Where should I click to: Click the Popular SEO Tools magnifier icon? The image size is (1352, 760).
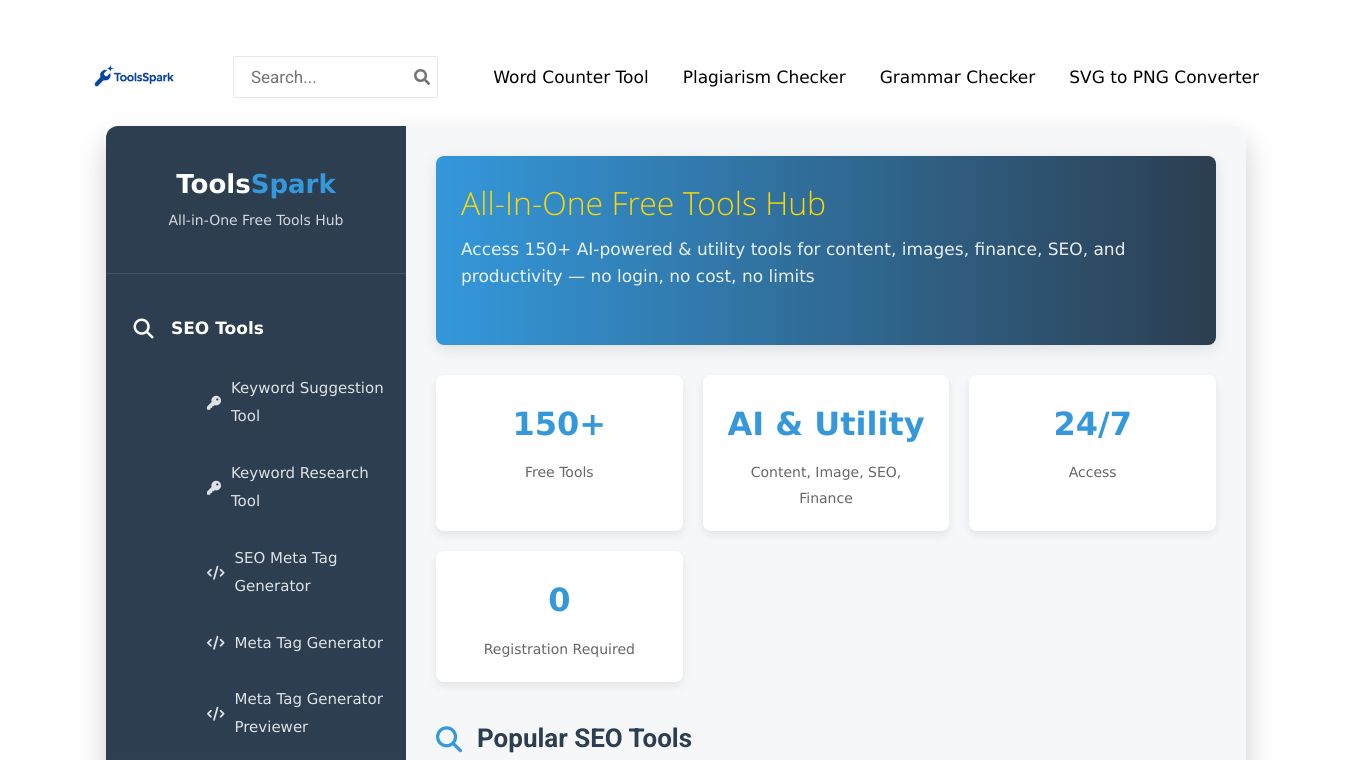pos(449,739)
